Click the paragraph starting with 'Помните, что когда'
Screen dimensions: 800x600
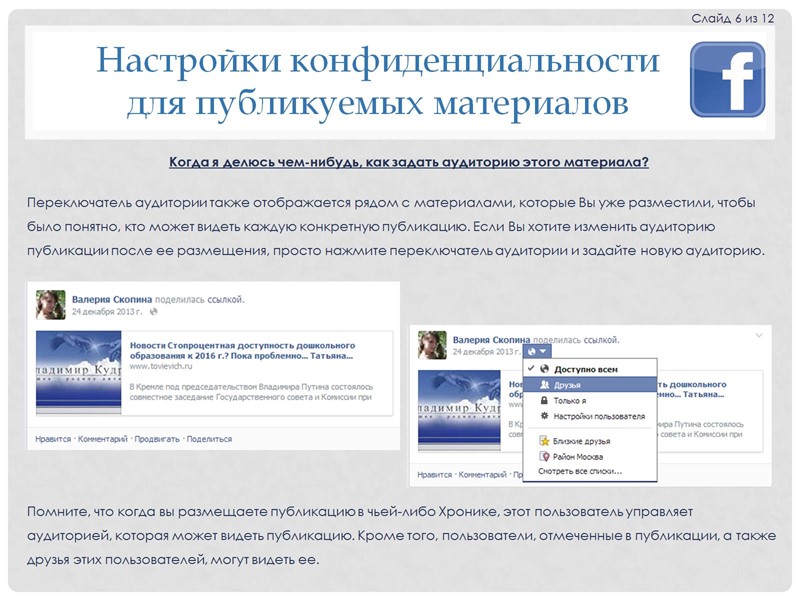(401, 536)
